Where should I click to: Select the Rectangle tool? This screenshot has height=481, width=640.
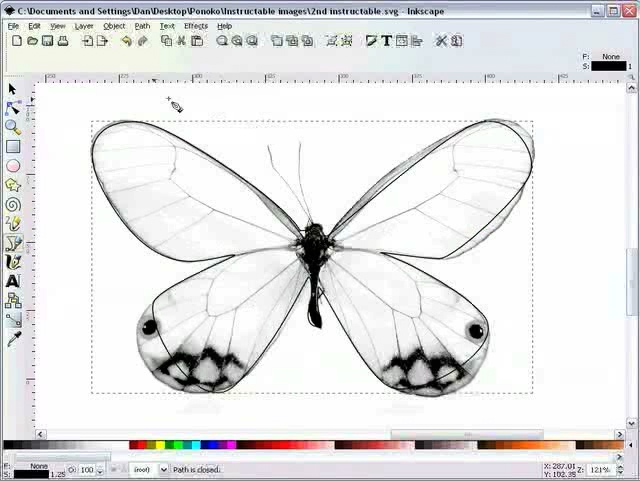[x=13, y=147]
